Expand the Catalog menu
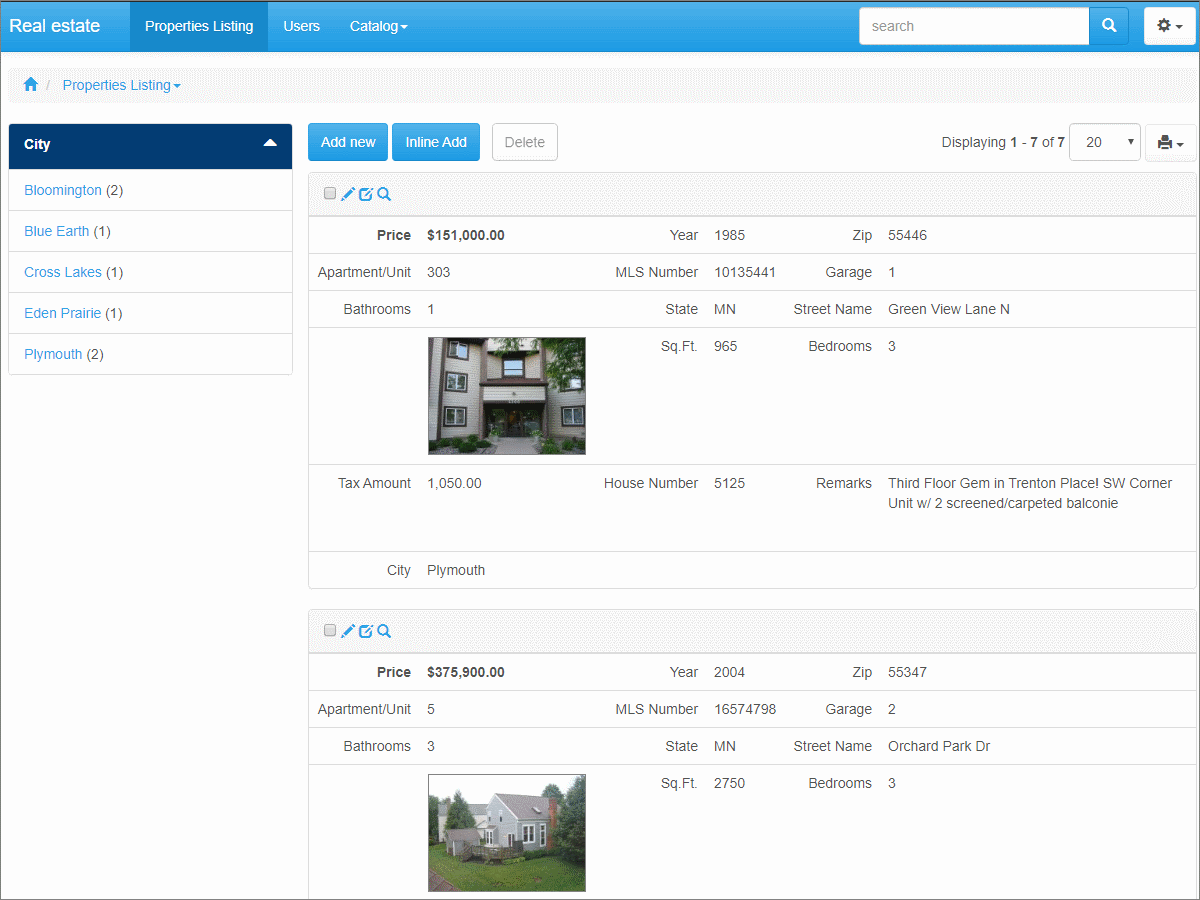Viewport: 1200px width, 900px height. point(378,26)
